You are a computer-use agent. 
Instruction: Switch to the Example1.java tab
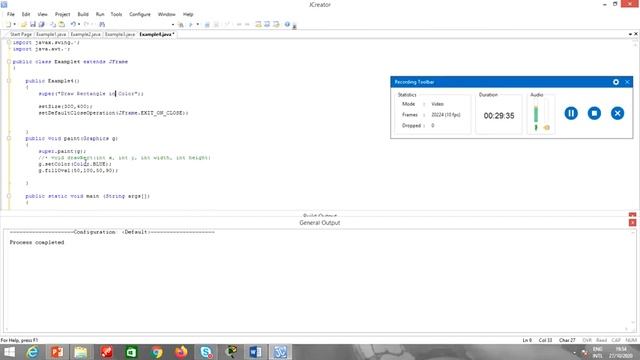[x=51, y=34]
